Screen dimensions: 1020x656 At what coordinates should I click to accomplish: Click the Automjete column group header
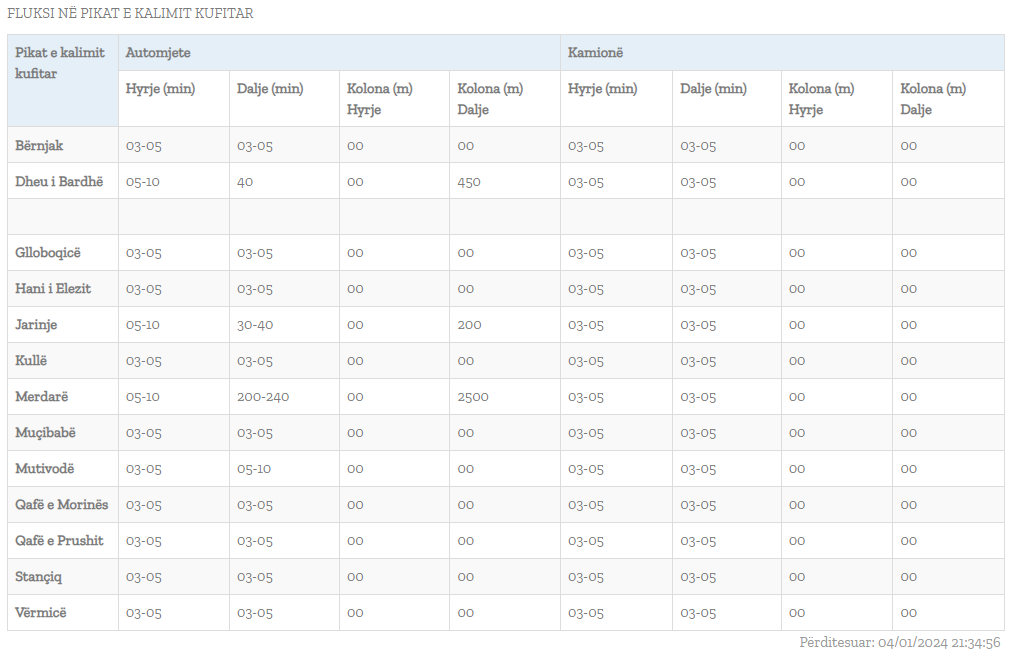pyautogui.click(x=158, y=52)
